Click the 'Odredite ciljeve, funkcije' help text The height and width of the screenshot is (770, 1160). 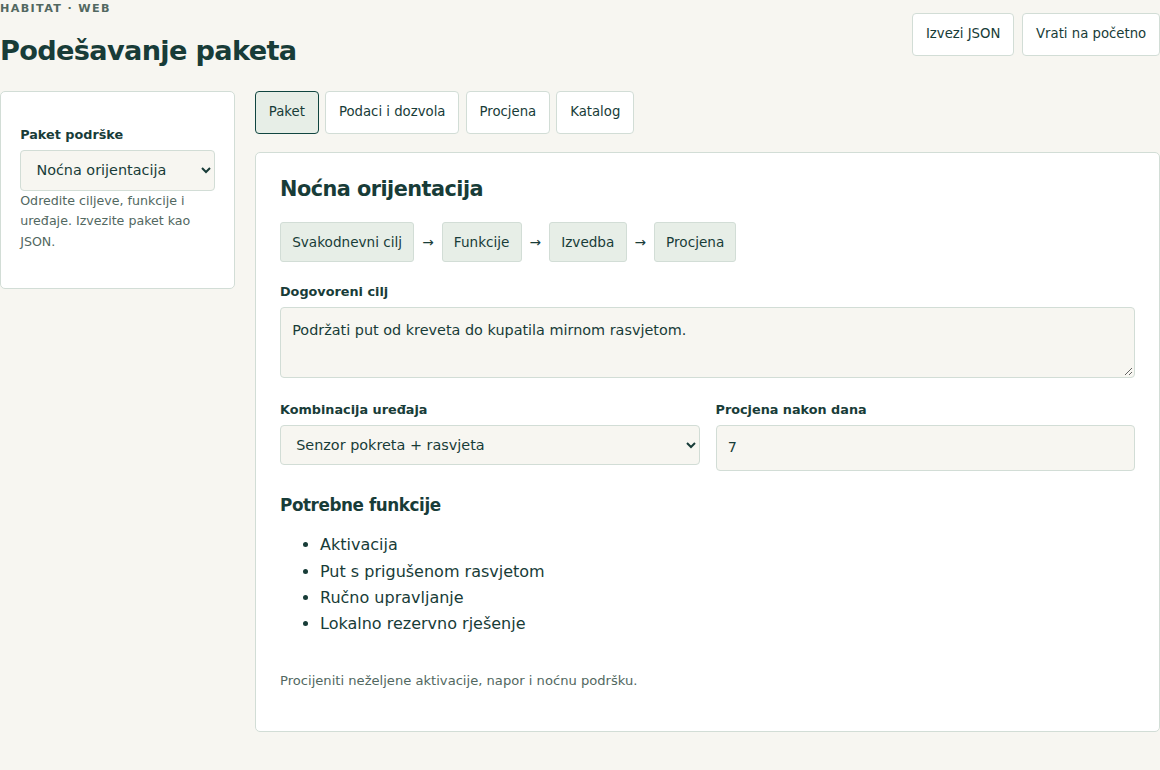105,221
